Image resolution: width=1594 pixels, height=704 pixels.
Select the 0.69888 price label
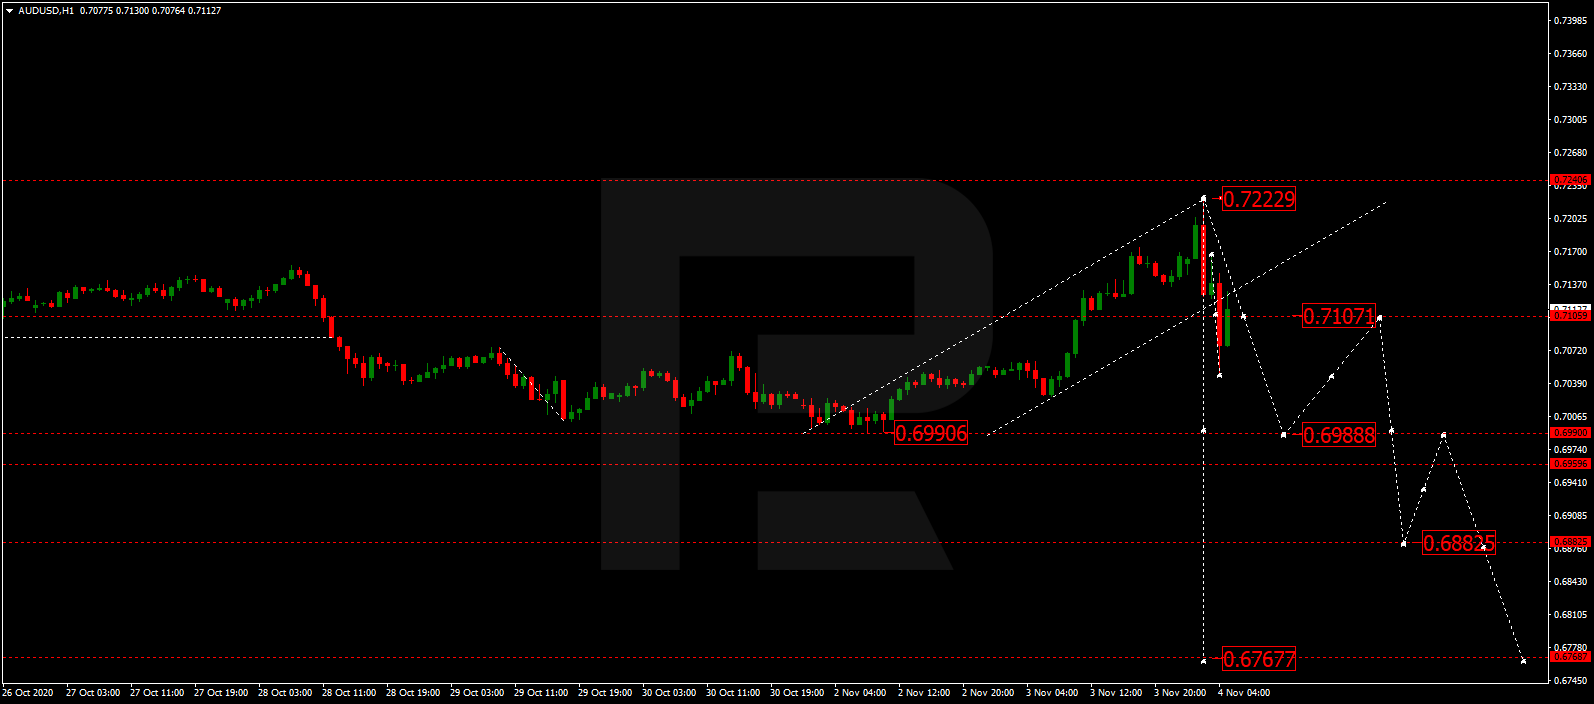(1339, 434)
